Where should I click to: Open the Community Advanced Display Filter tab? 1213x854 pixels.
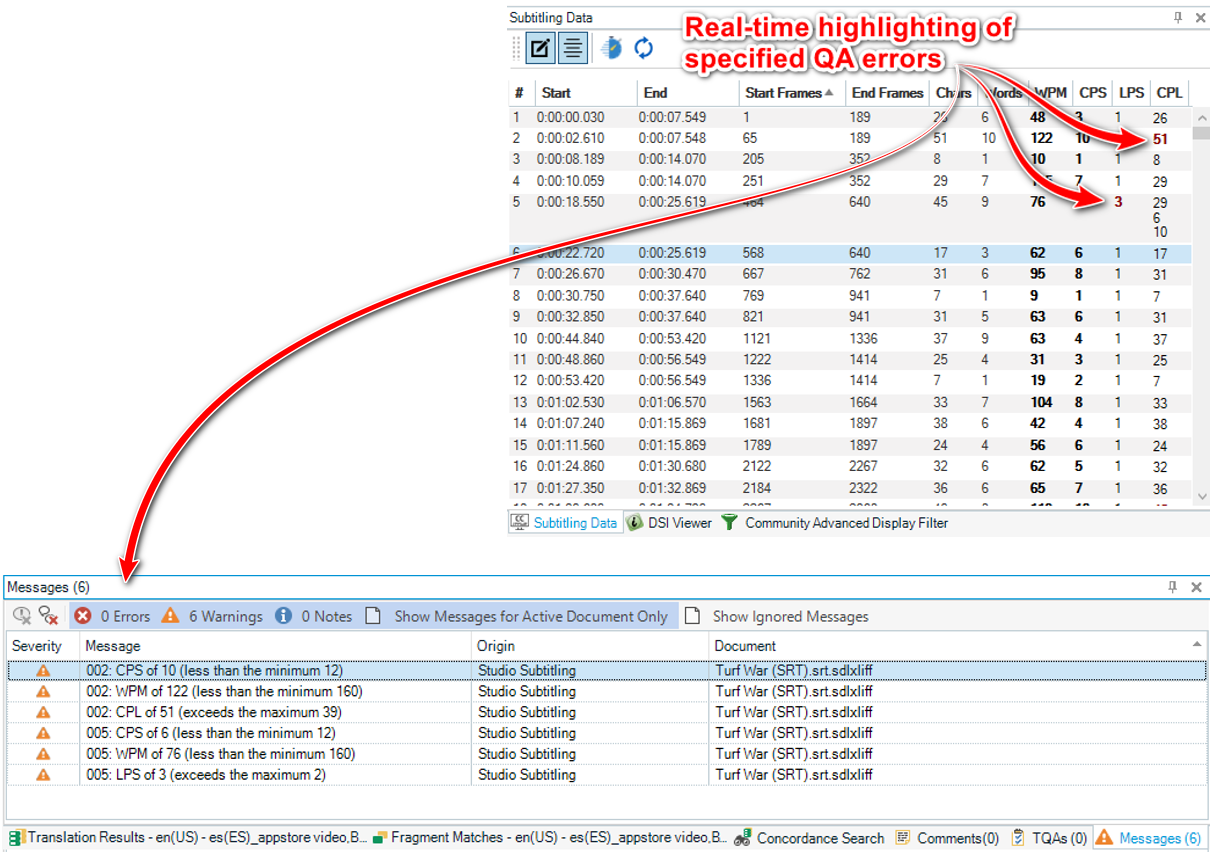pyautogui.click(x=834, y=522)
